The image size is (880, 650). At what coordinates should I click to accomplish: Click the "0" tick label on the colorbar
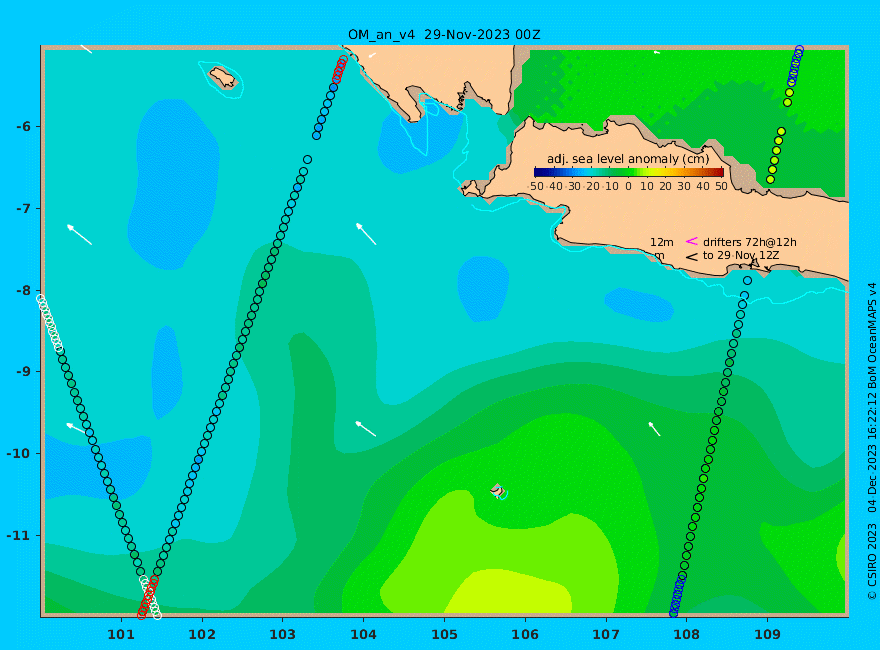[628, 186]
